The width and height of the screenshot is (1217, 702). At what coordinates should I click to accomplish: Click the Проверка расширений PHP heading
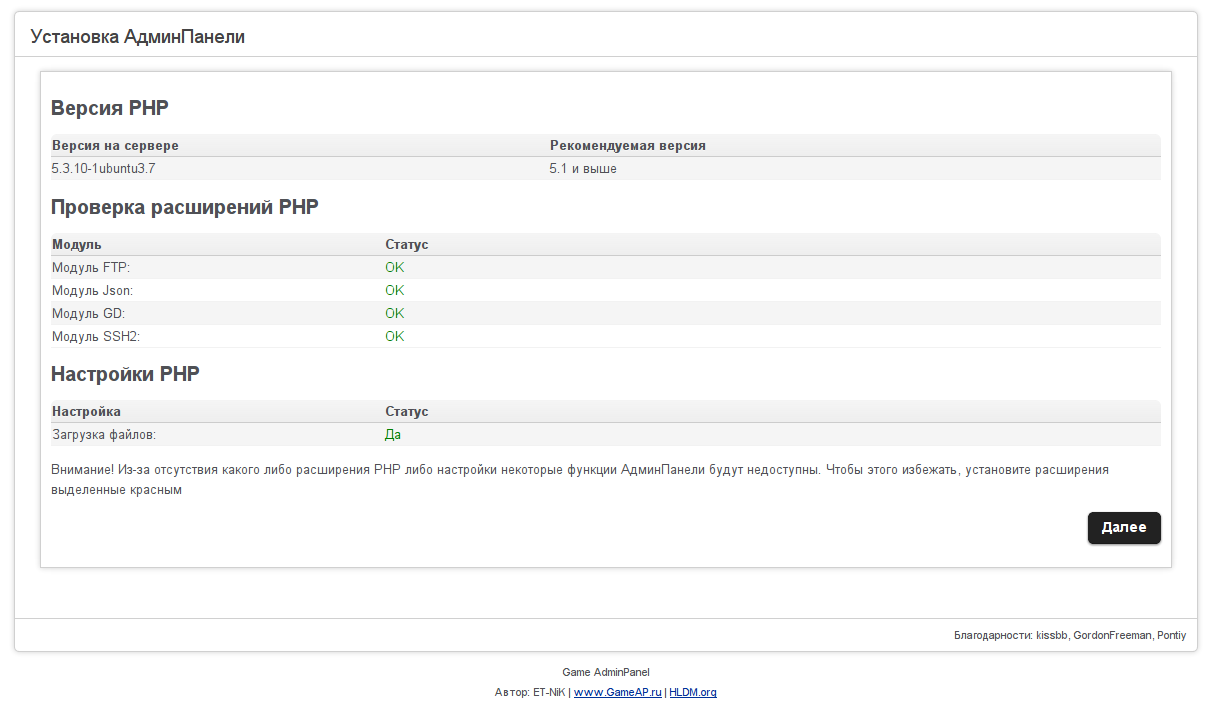(185, 207)
